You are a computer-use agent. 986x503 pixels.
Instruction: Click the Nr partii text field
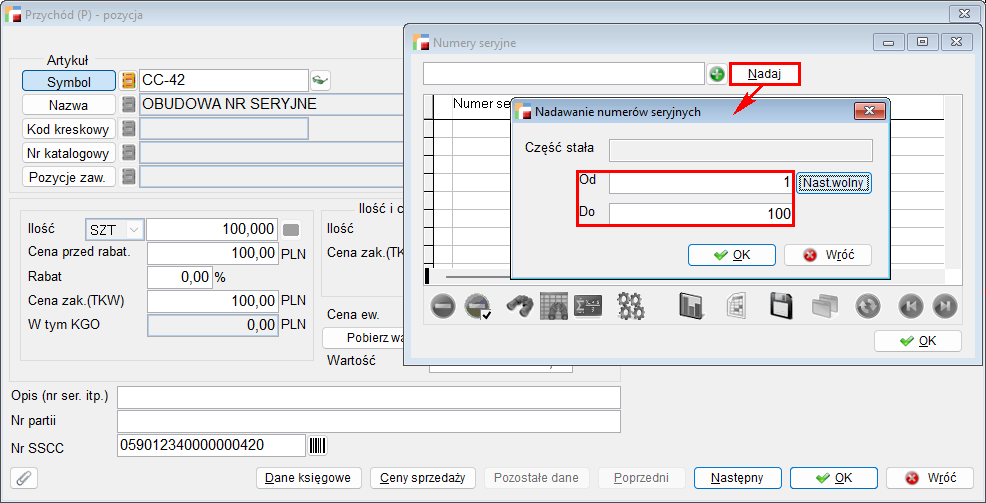coord(368,421)
